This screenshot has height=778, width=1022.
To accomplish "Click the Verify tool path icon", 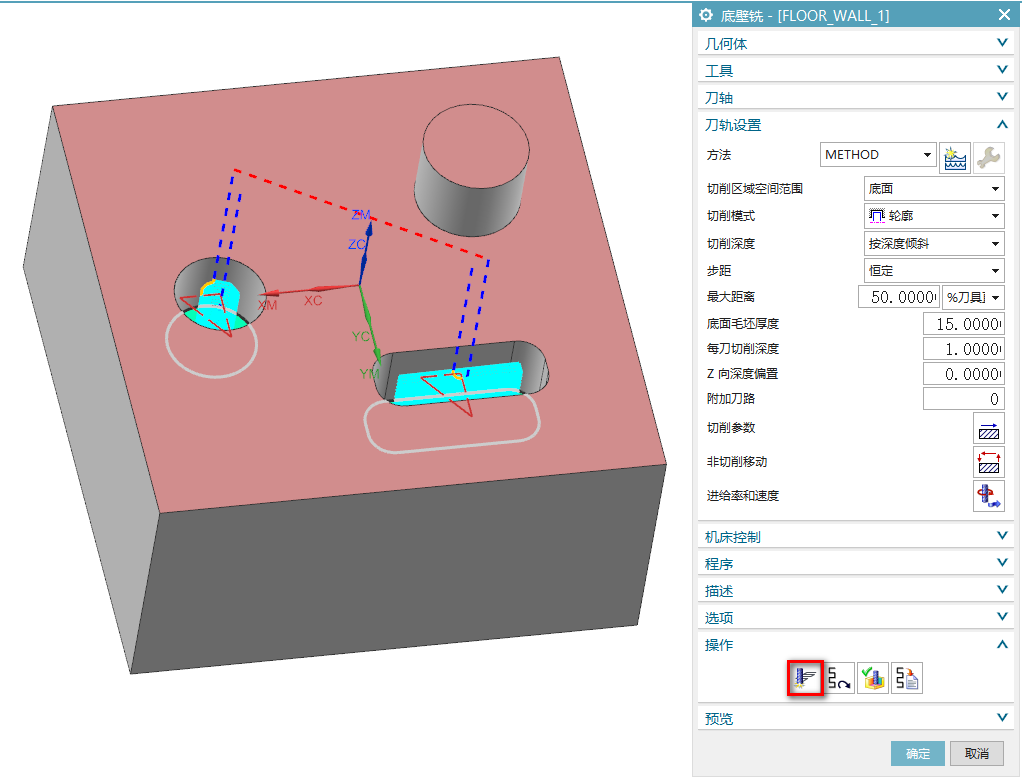I will pyautogui.click(x=873, y=678).
